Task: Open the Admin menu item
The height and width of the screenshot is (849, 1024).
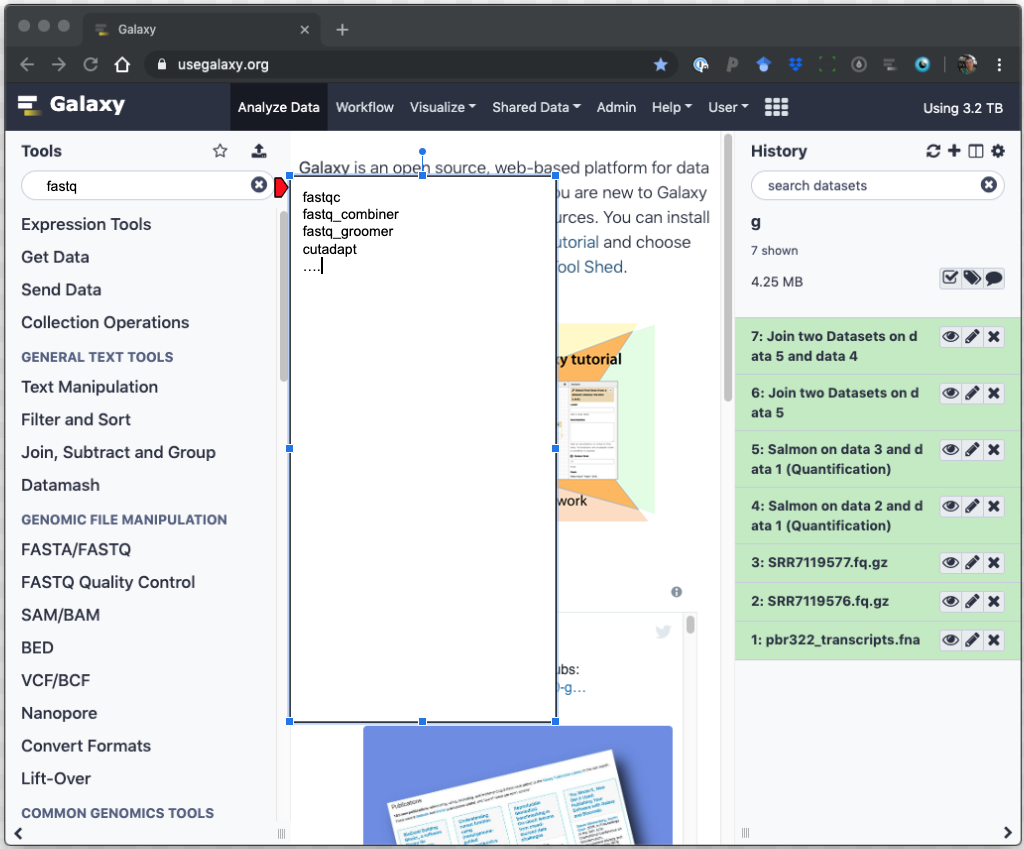Action: tap(616, 107)
